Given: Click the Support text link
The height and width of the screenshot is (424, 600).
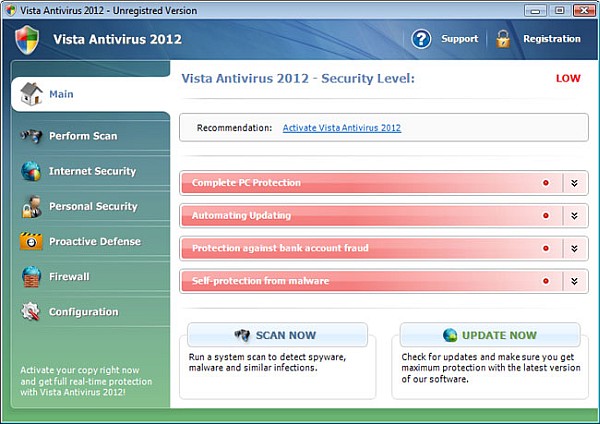Looking at the screenshot, I should point(460,39).
